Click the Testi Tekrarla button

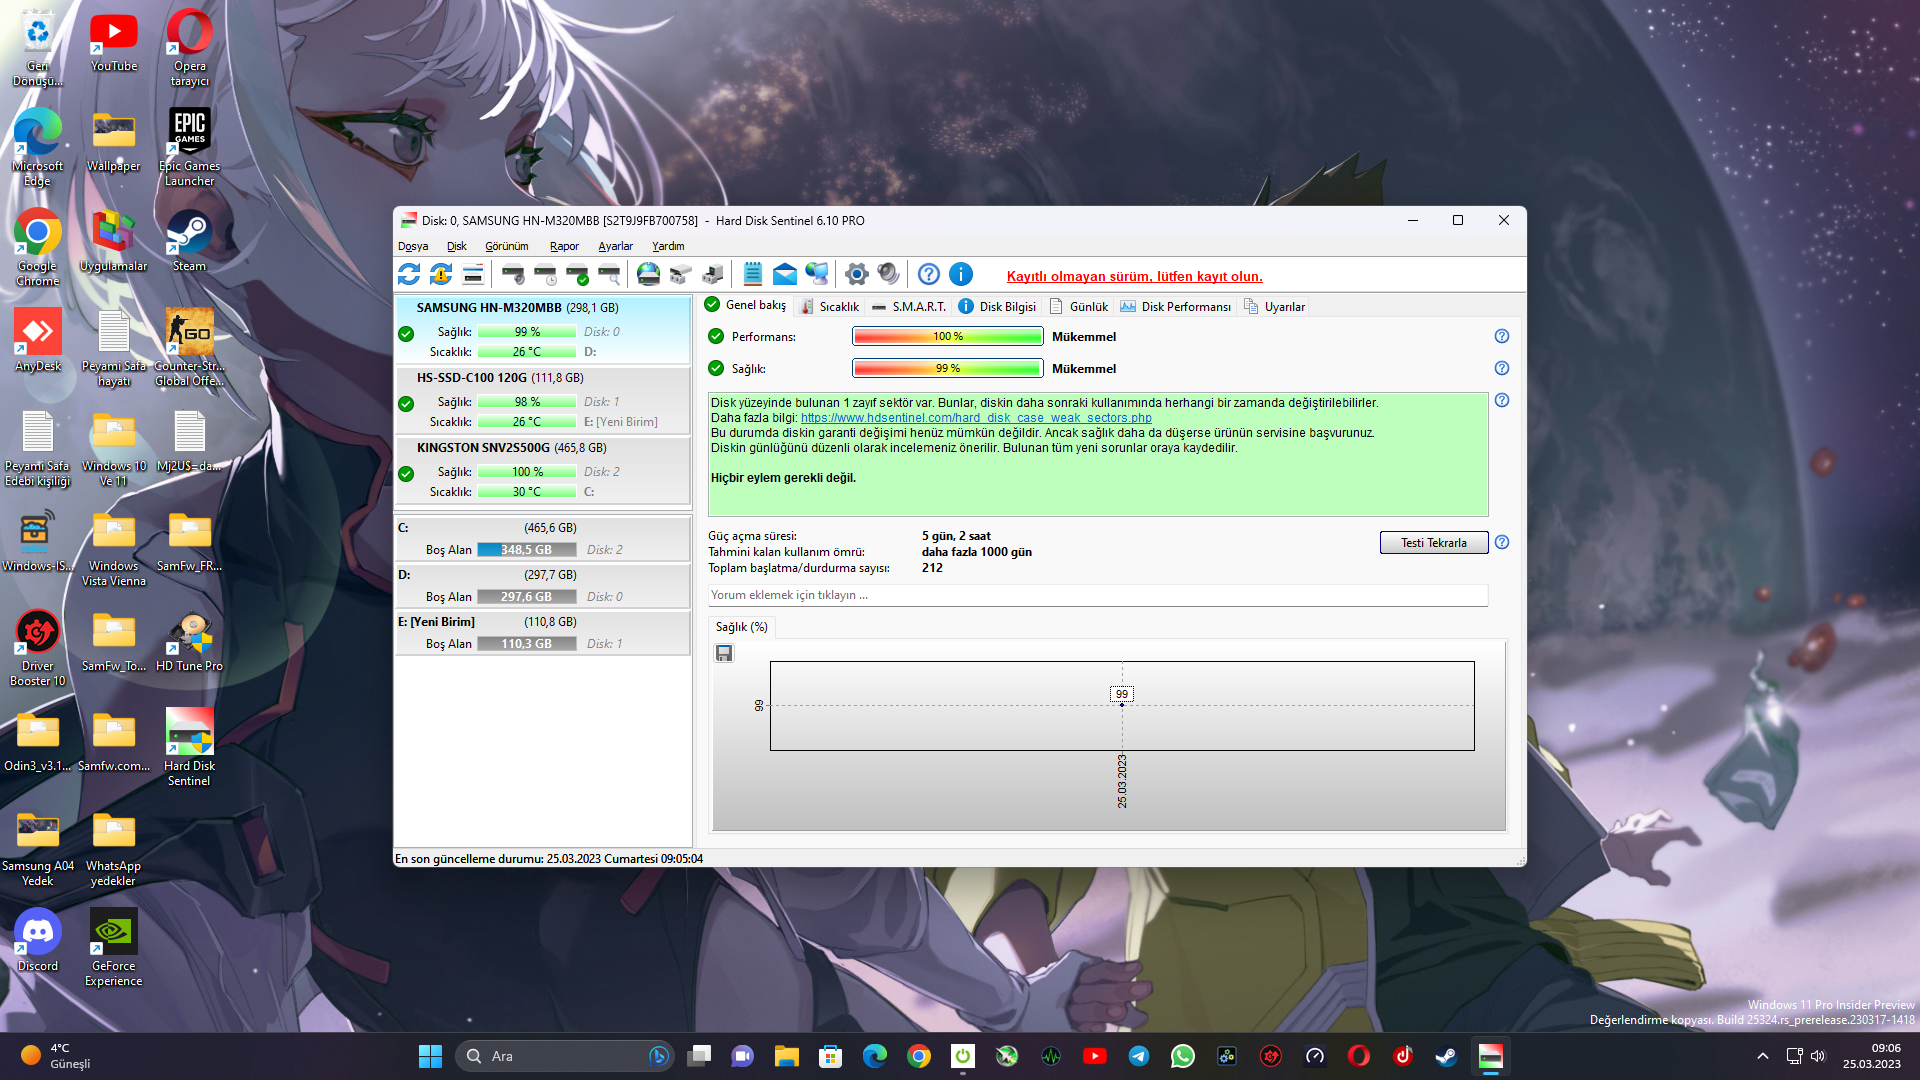tap(1433, 543)
